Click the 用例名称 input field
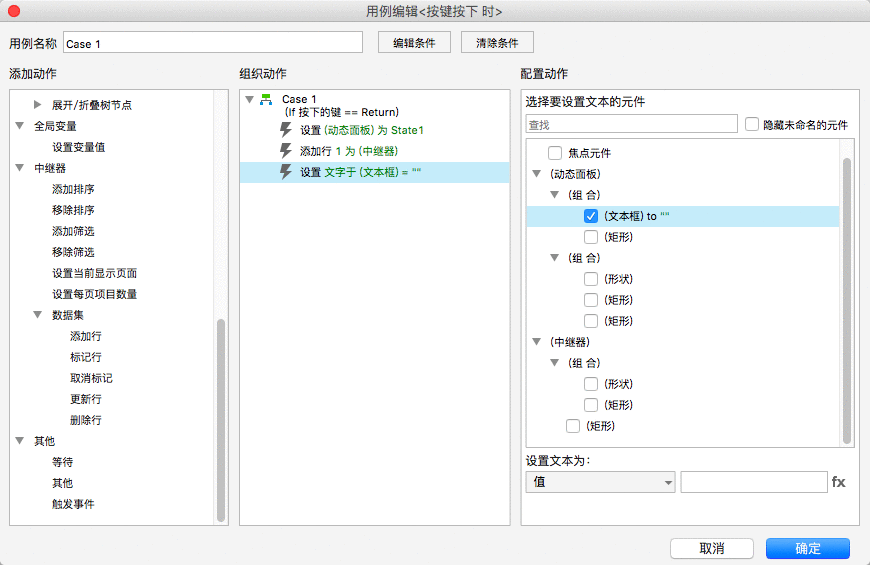This screenshot has height=565, width=870. (x=213, y=43)
